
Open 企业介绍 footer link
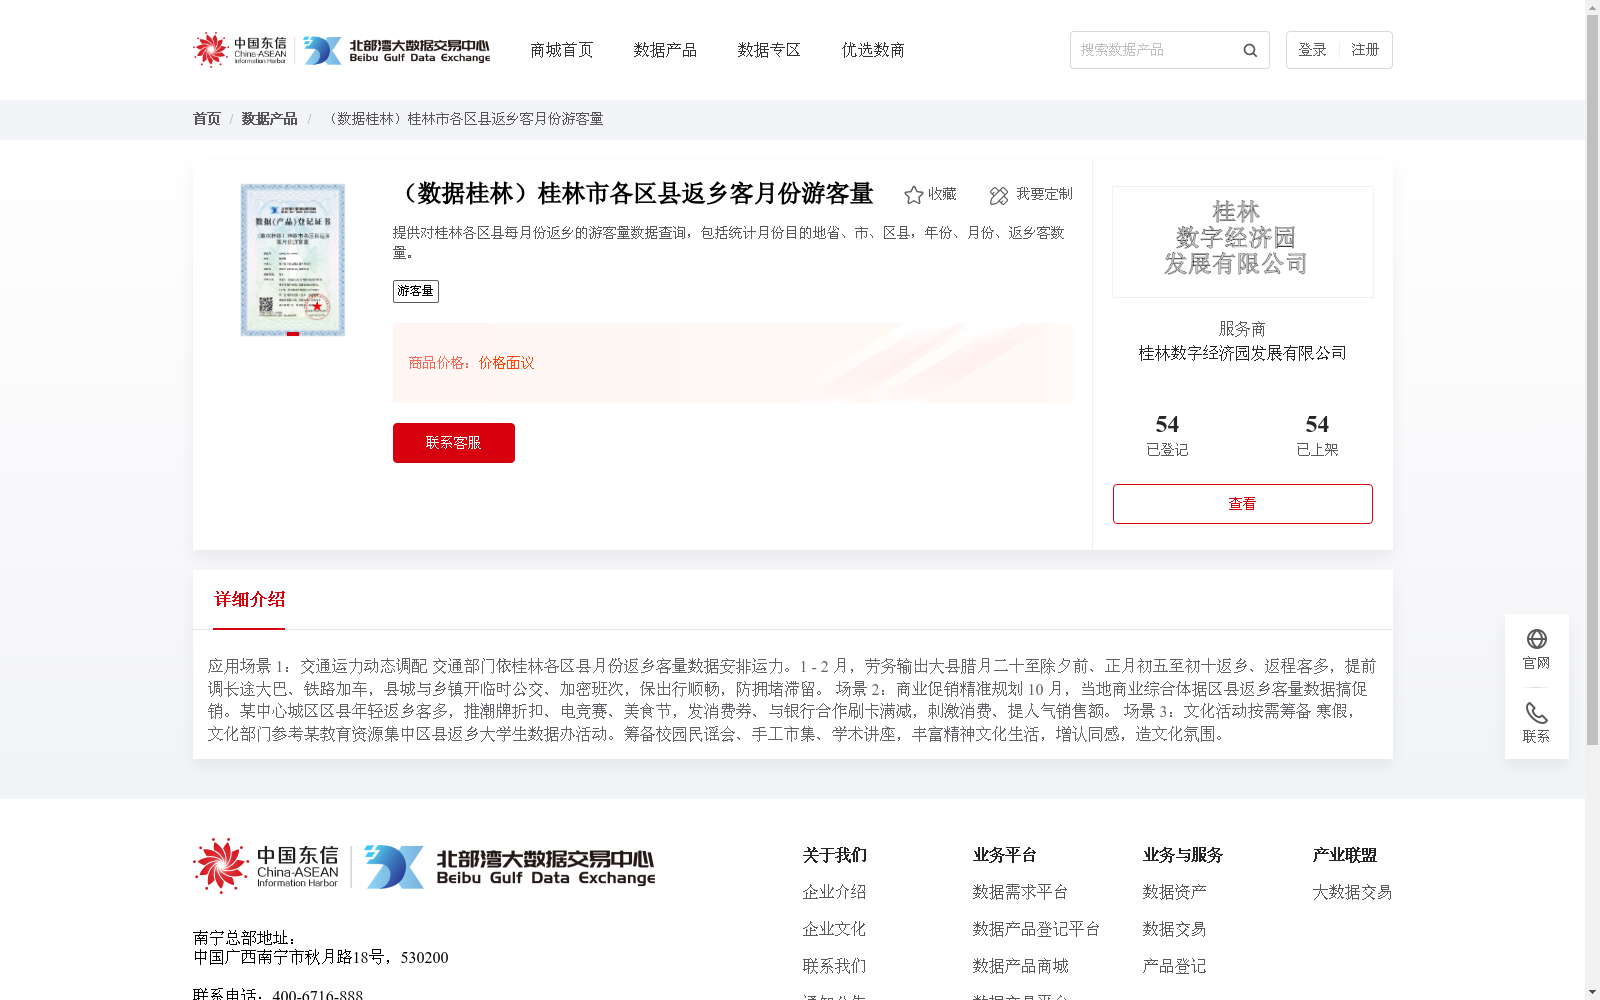pyautogui.click(x=834, y=892)
